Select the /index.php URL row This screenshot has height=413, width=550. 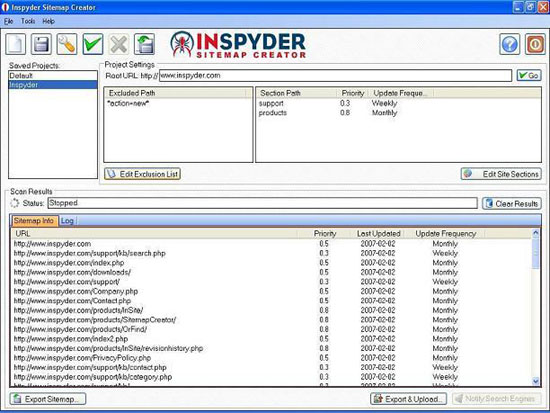[272, 263]
